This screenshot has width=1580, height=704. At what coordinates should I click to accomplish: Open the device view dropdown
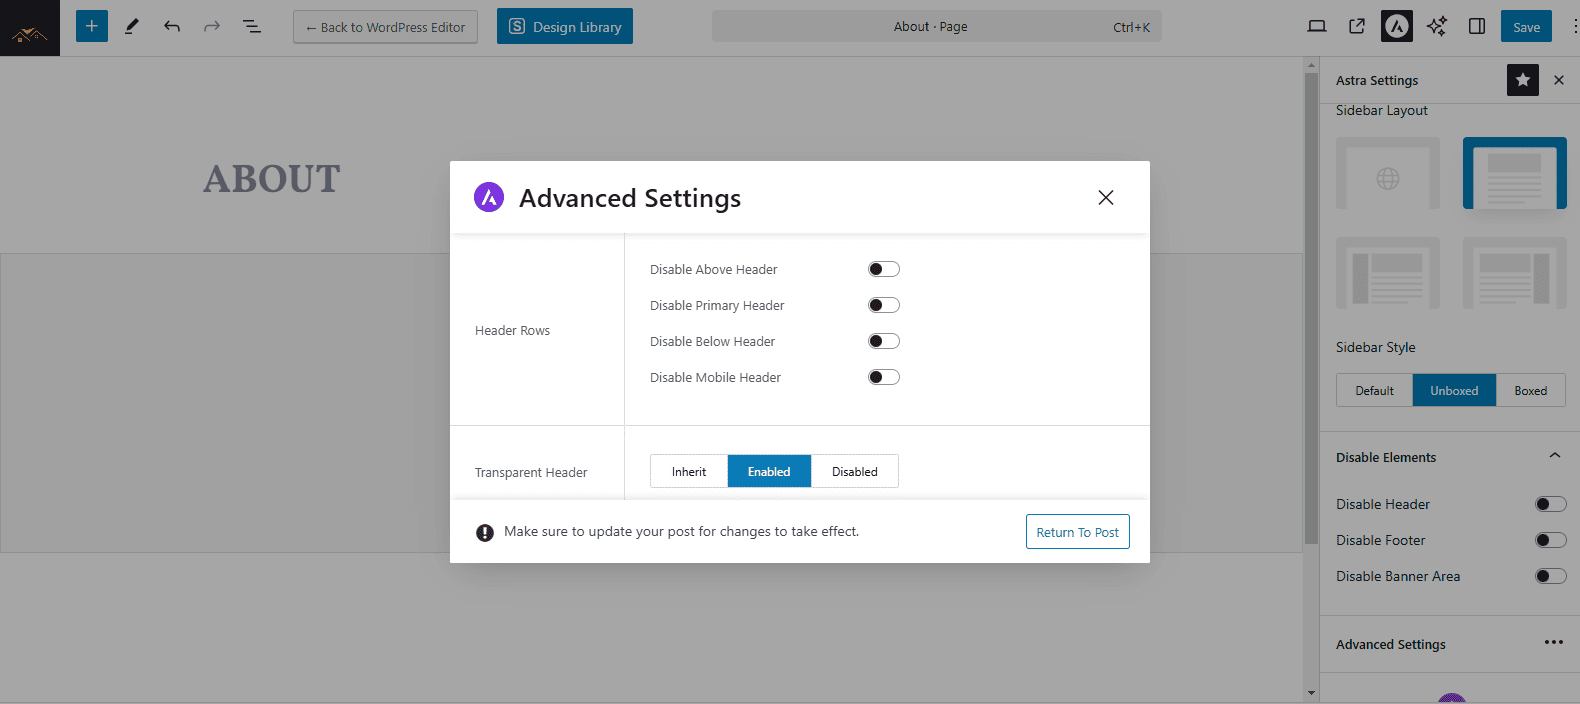(1317, 27)
